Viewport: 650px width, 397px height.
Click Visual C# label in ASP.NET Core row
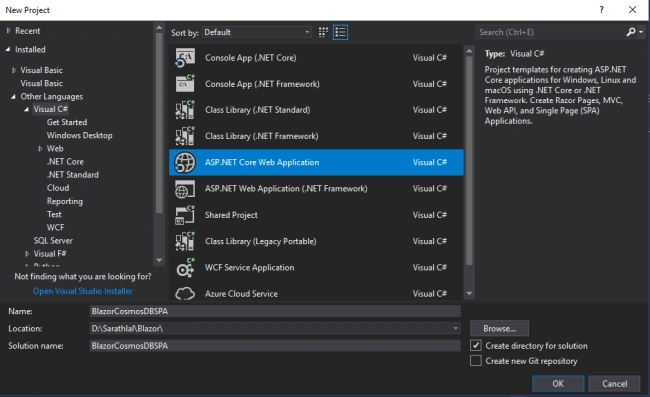pyautogui.click(x=429, y=162)
